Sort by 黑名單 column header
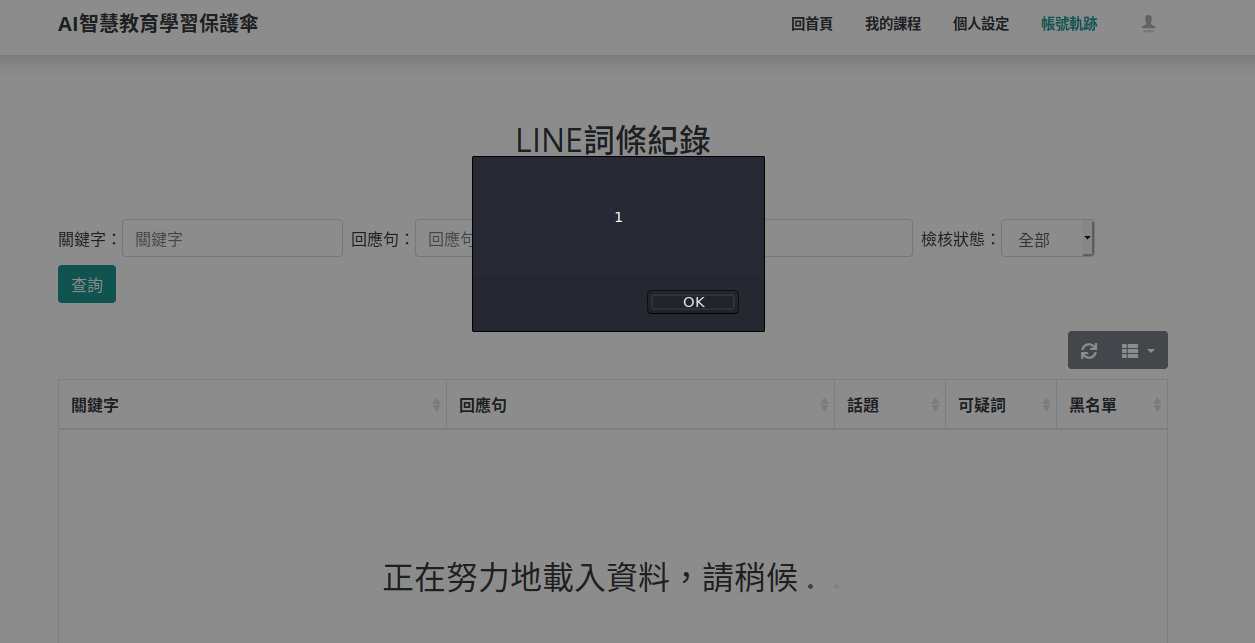This screenshot has height=643, width=1255. (x=1112, y=405)
